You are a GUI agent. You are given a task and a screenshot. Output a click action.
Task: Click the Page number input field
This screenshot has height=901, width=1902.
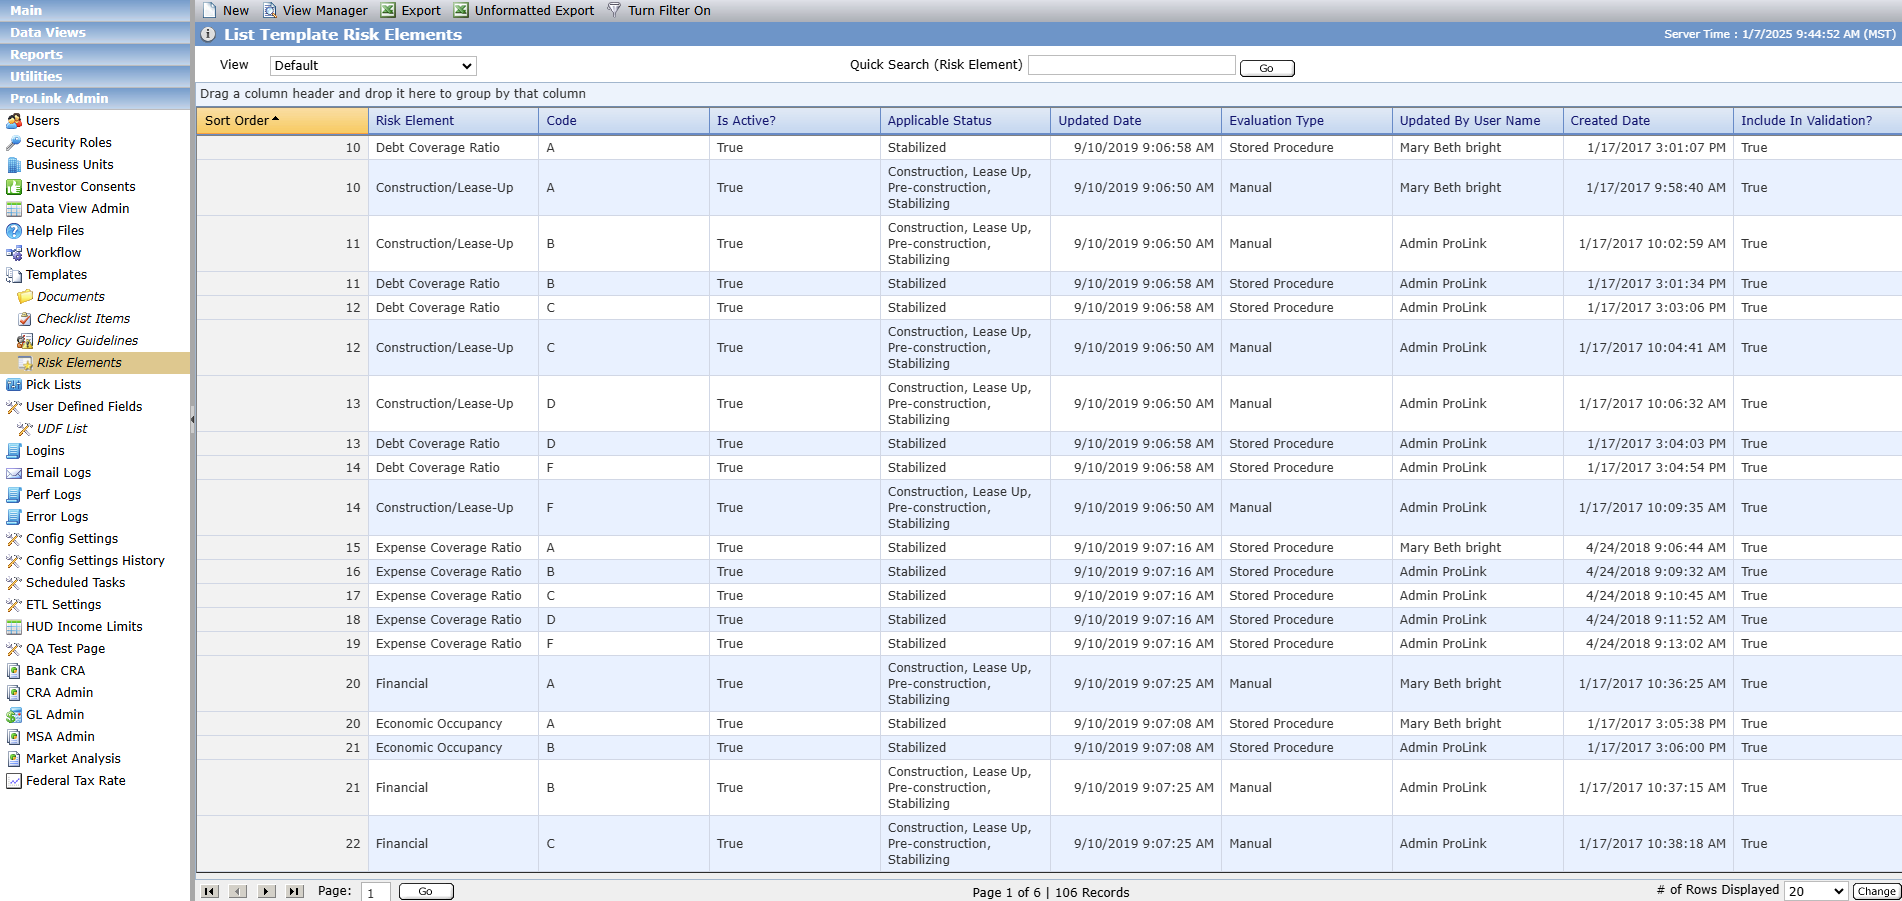(376, 892)
